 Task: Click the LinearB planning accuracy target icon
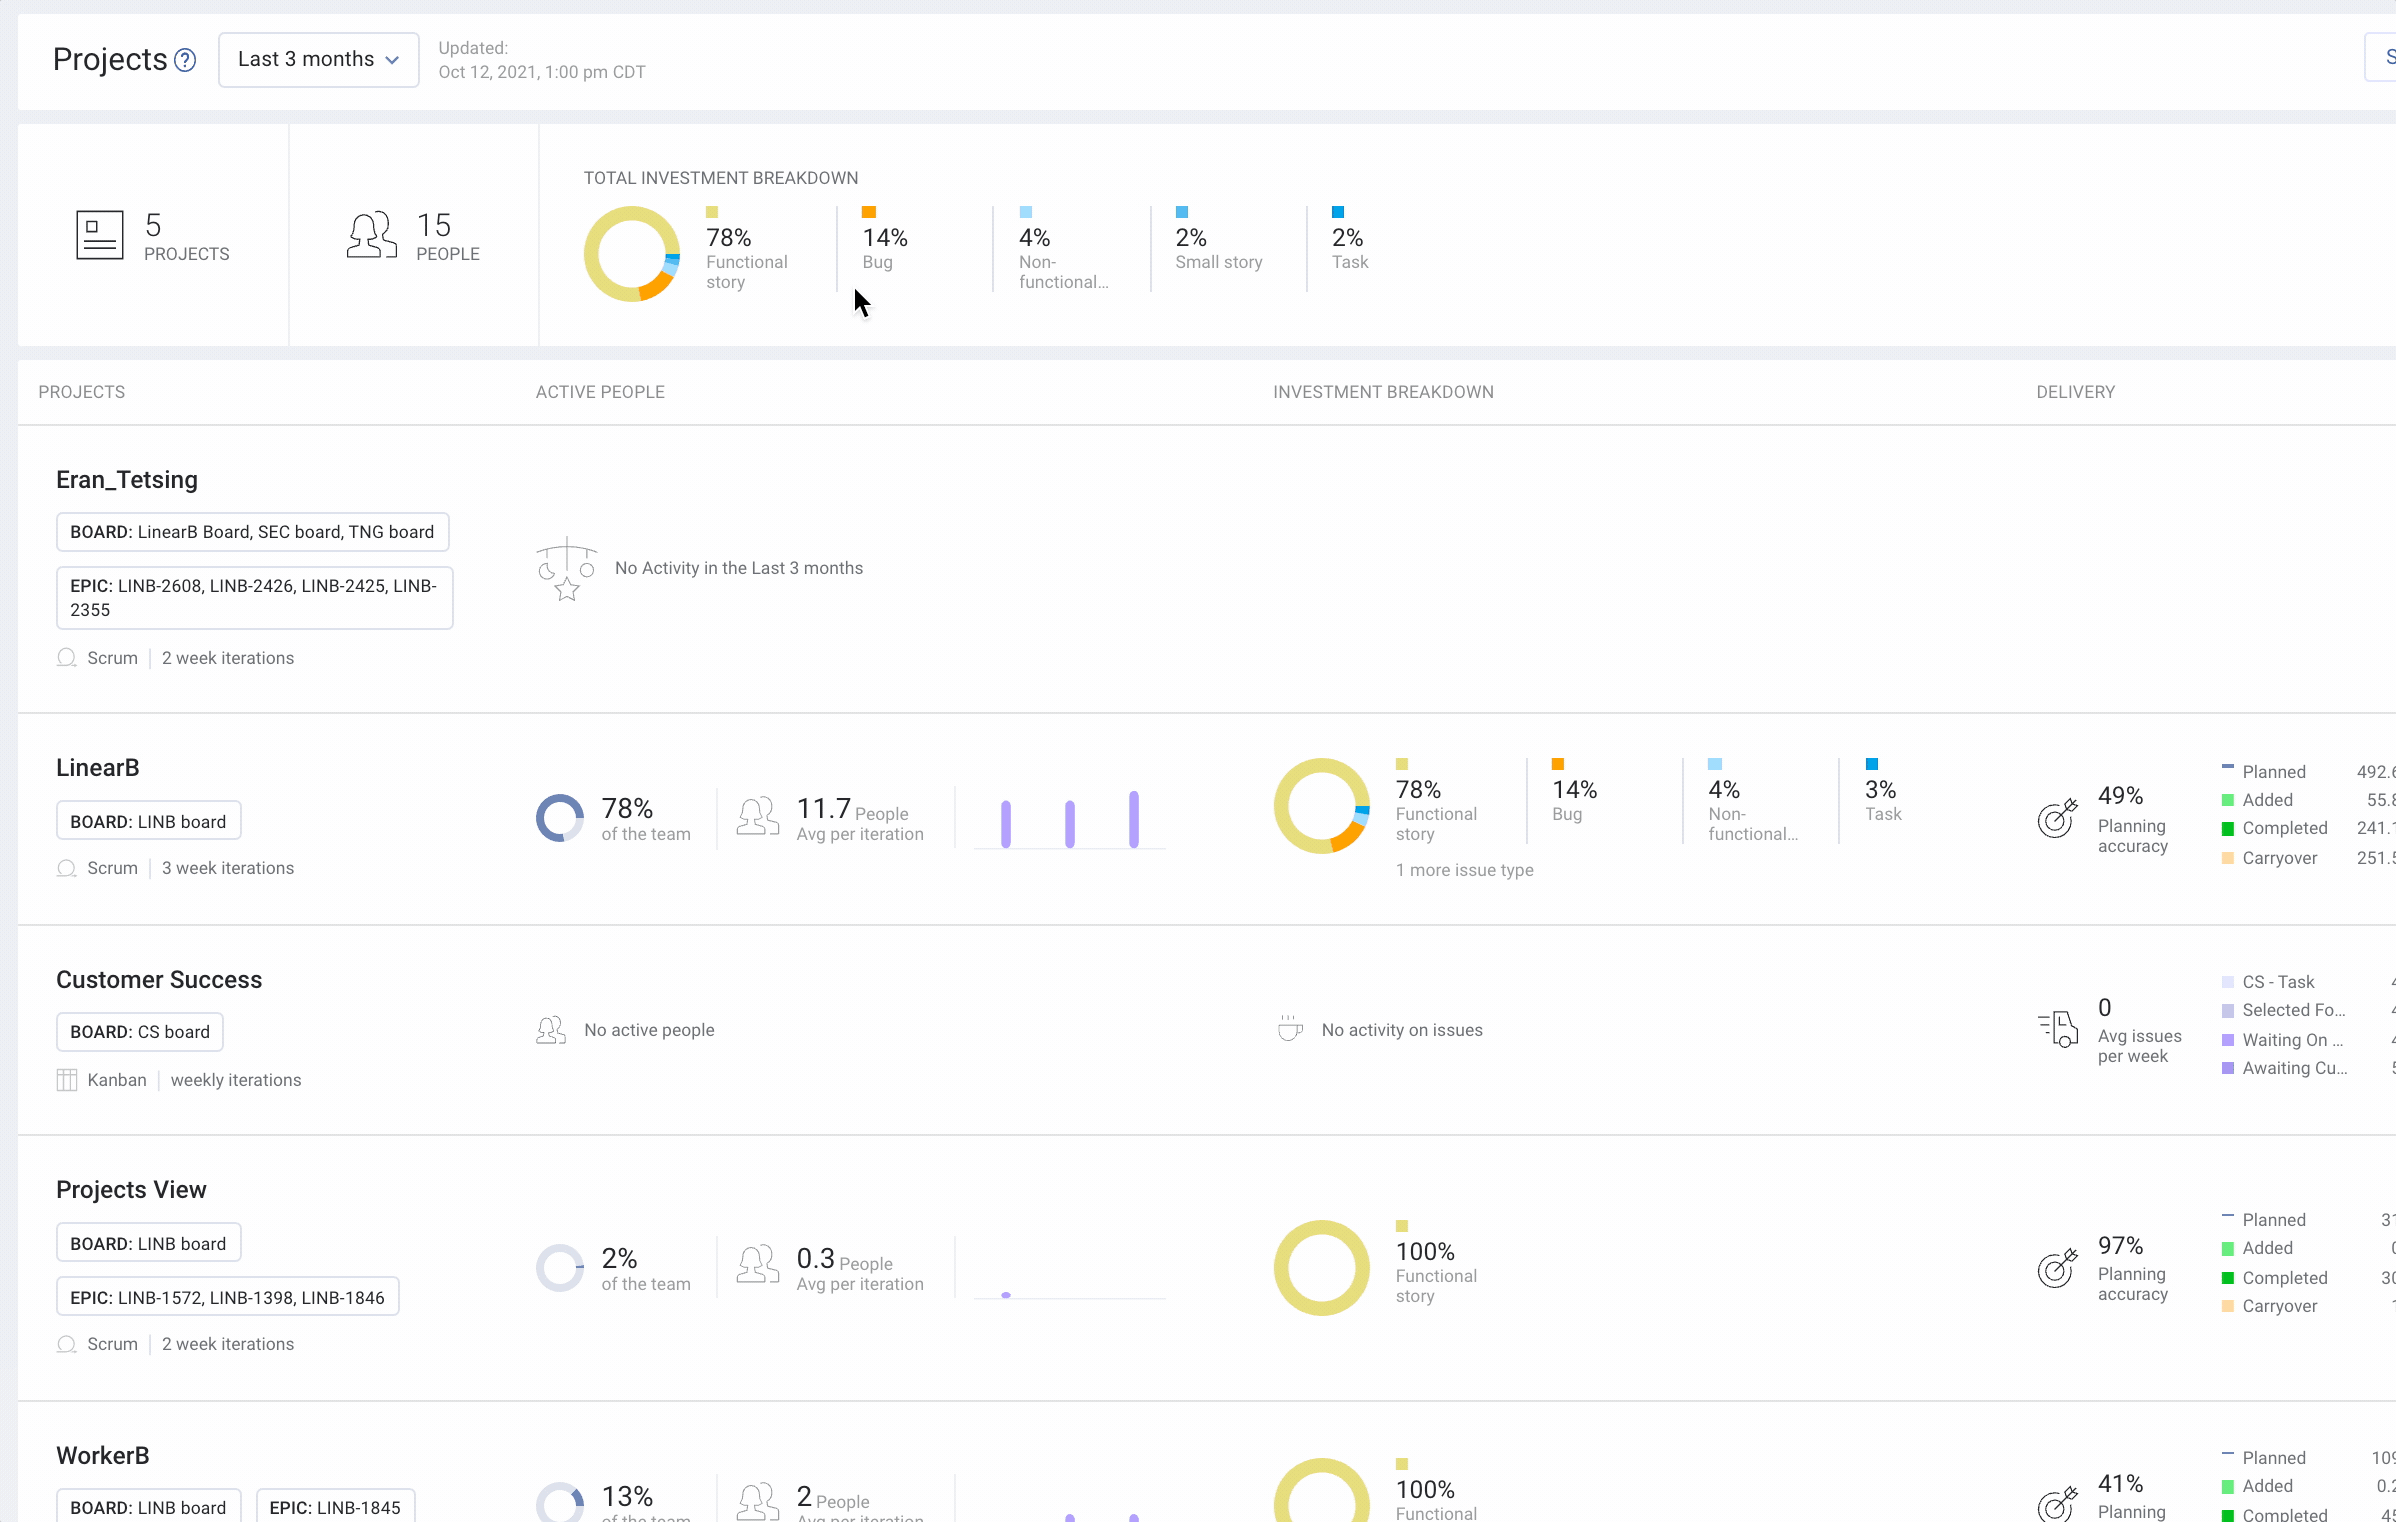pyautogui.click(x=2058, y=818)
